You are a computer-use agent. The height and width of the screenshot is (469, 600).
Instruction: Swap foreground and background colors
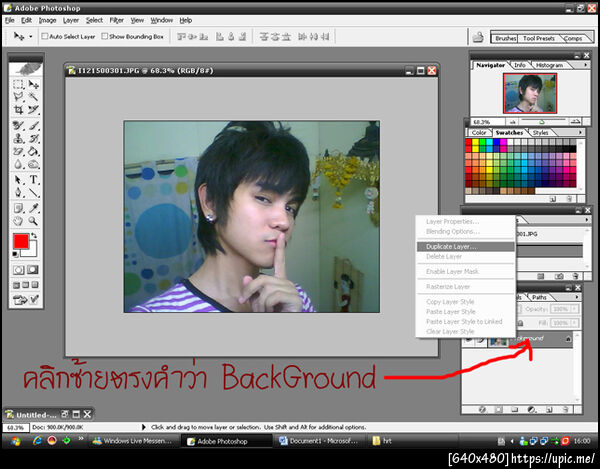click(34, 235)
